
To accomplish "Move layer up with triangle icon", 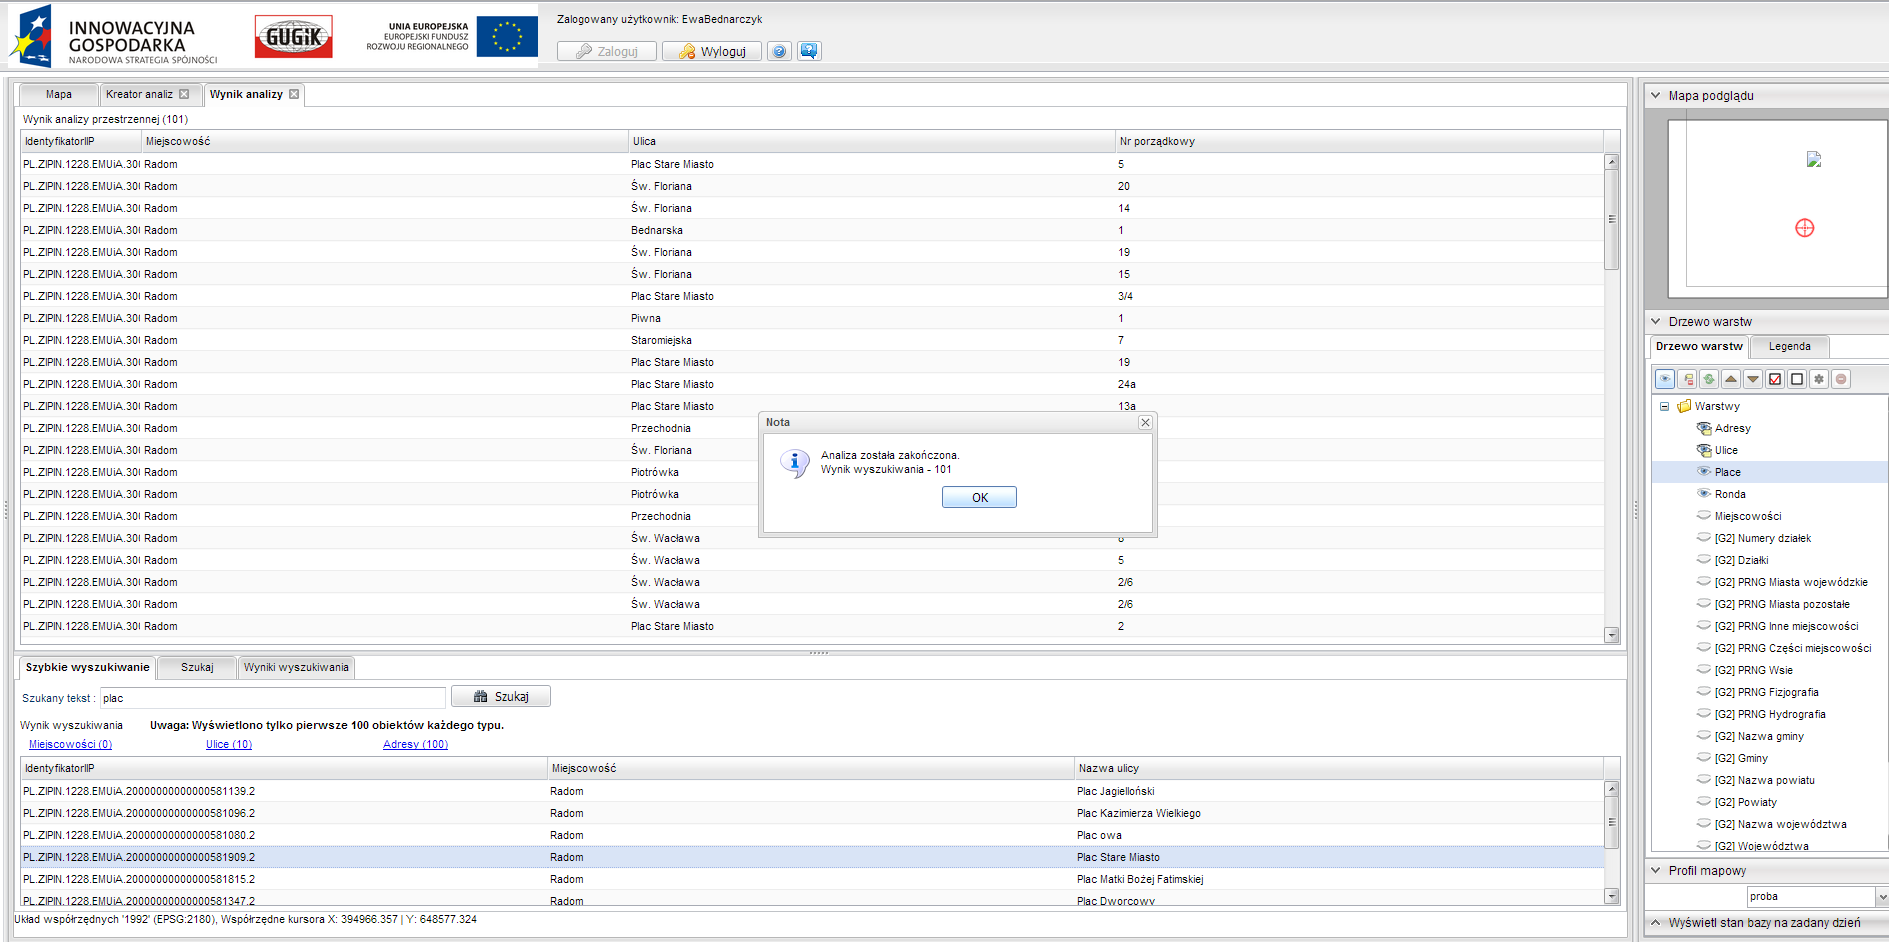I will pyautogui.click(x=1731, y=379).
